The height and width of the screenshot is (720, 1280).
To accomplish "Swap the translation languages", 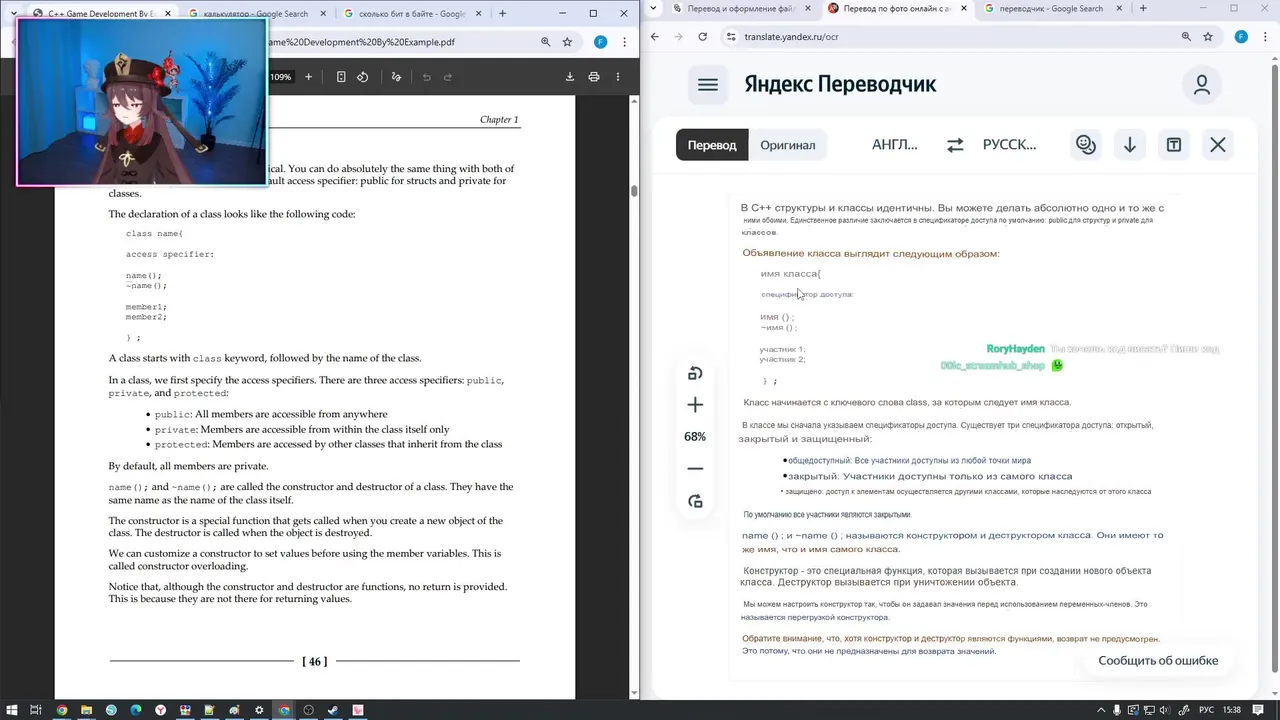I will [x=955, y=145].
